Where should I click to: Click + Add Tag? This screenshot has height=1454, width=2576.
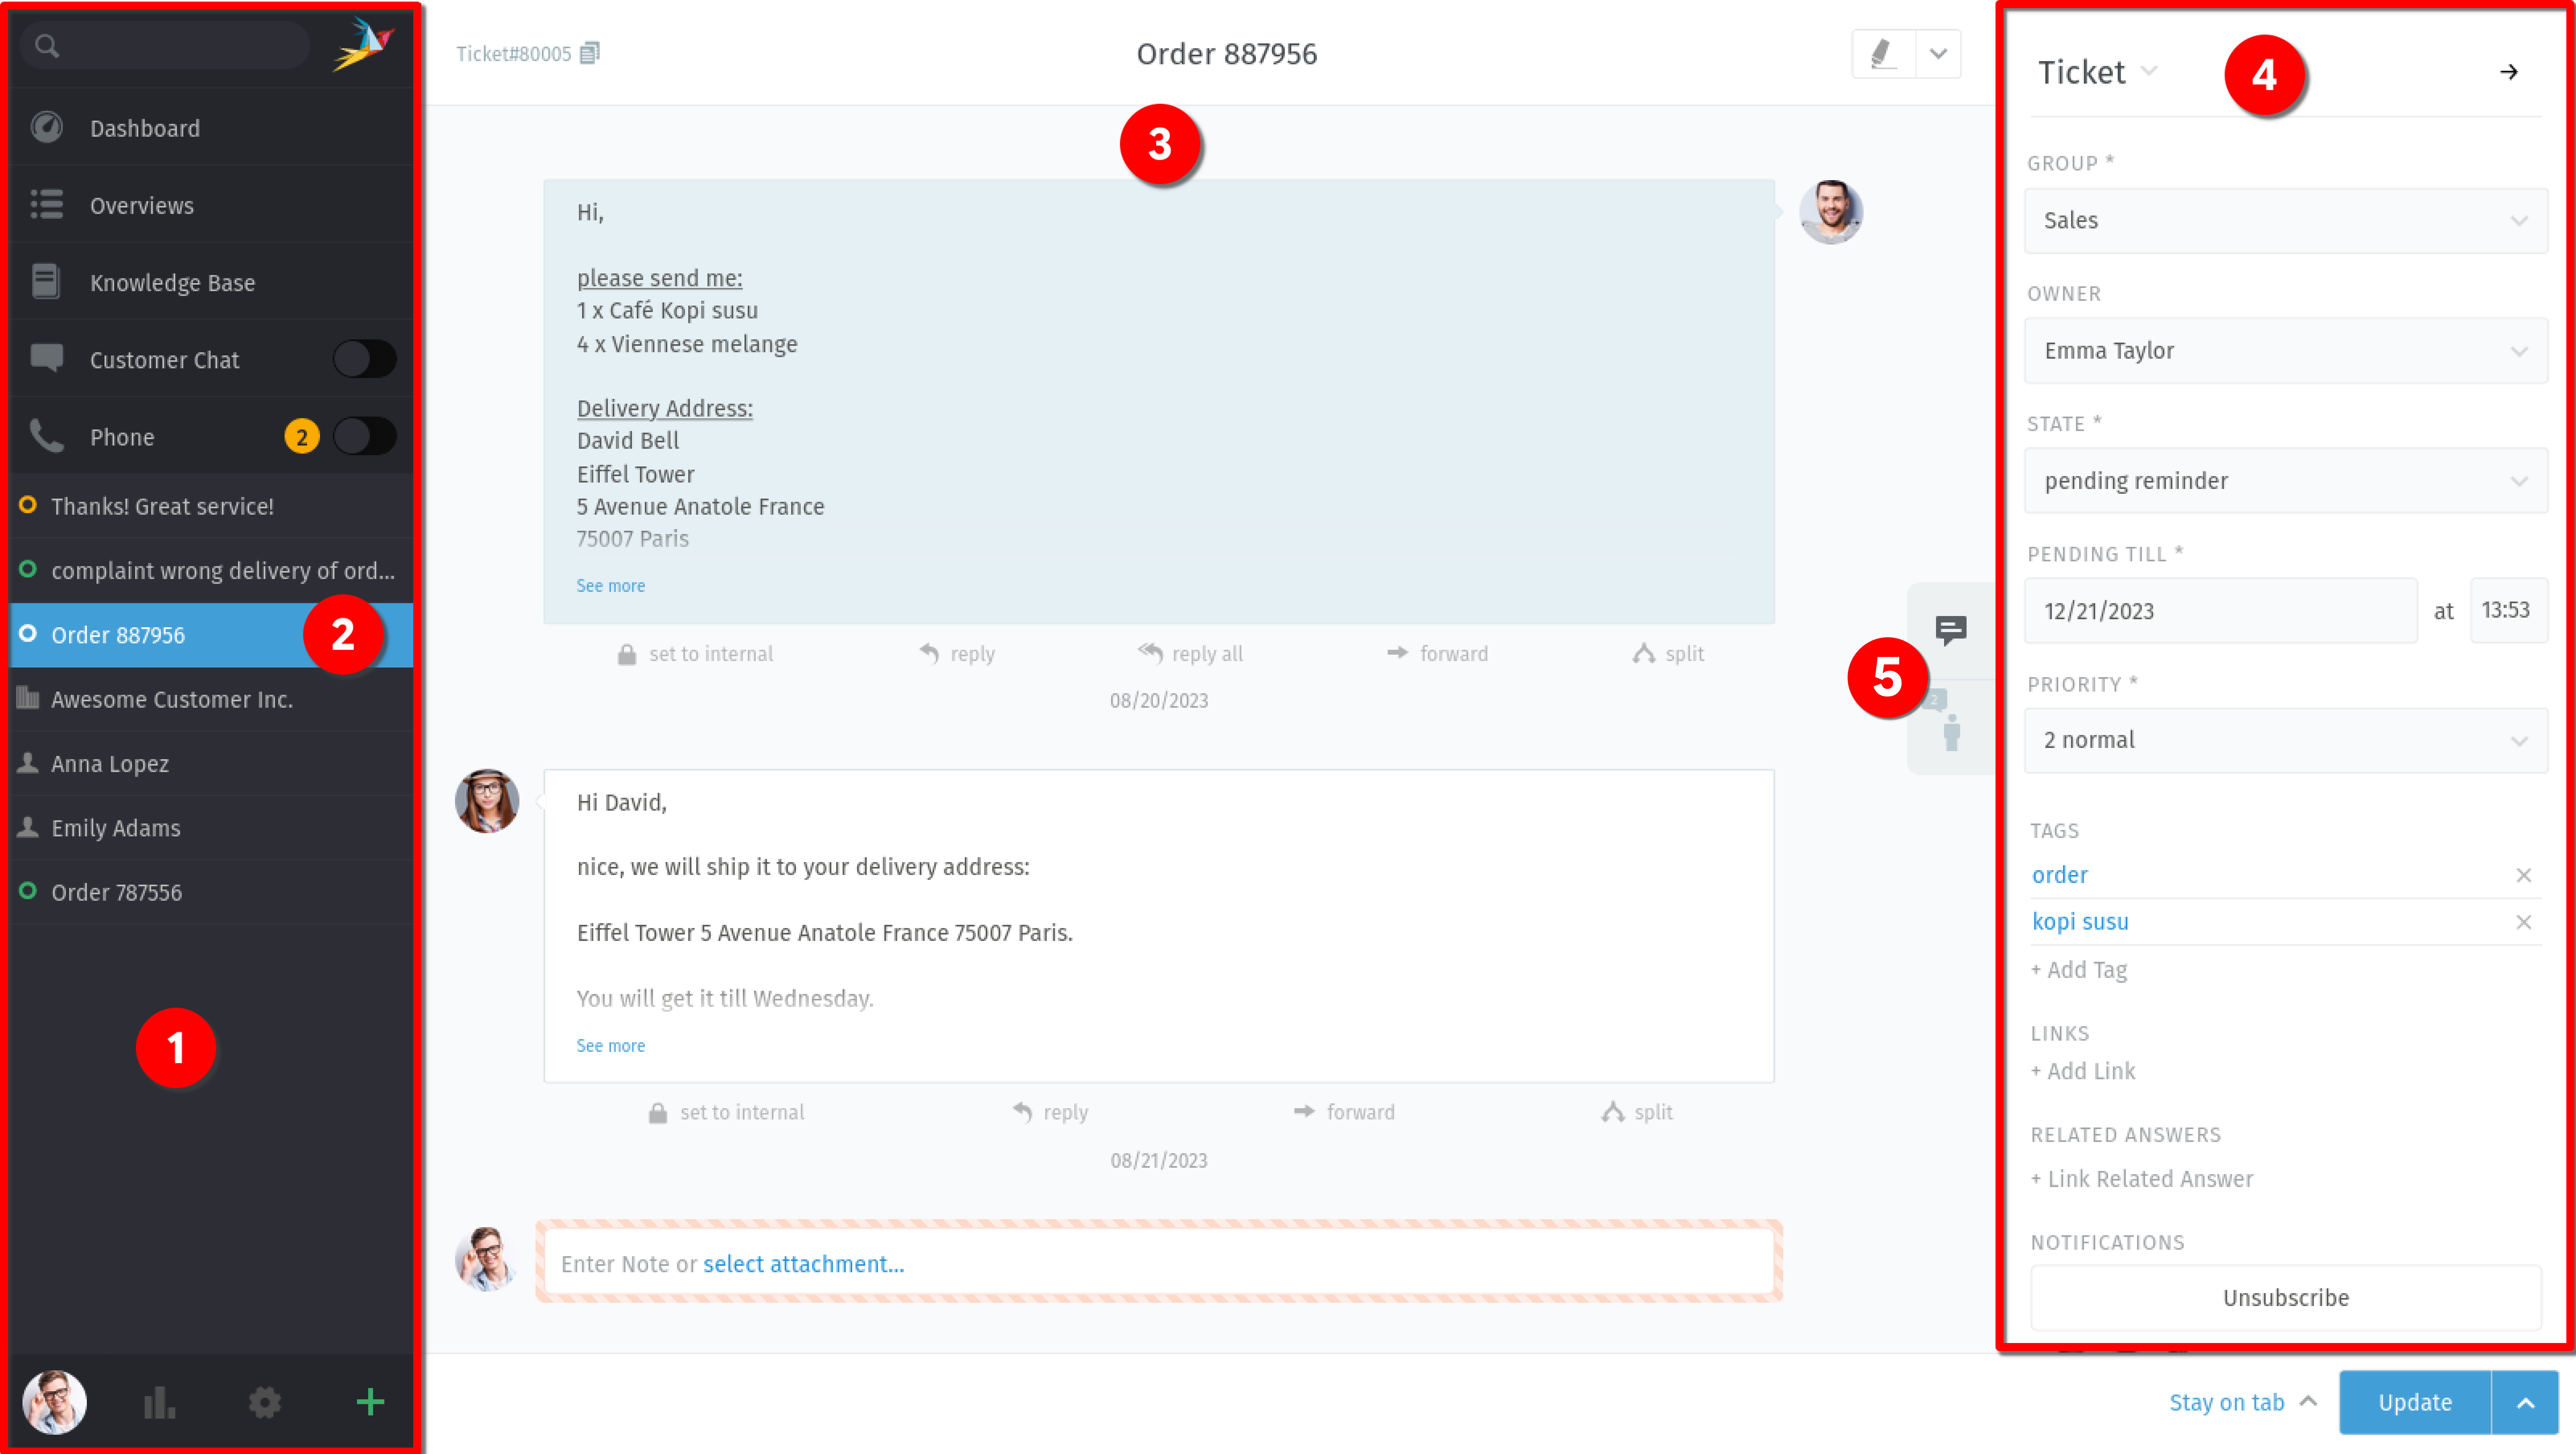click(x=2079, y=970)
